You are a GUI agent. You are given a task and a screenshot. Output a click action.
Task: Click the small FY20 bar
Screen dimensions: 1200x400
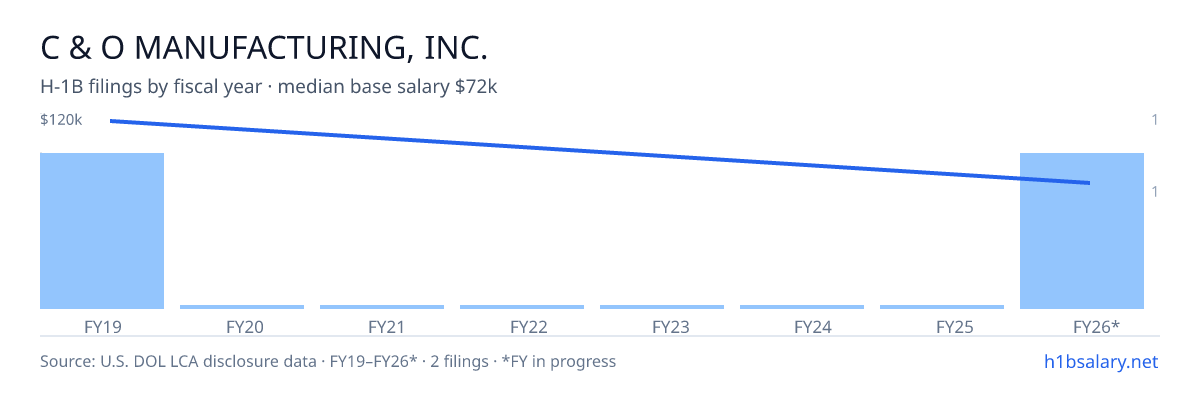point(242,307)
